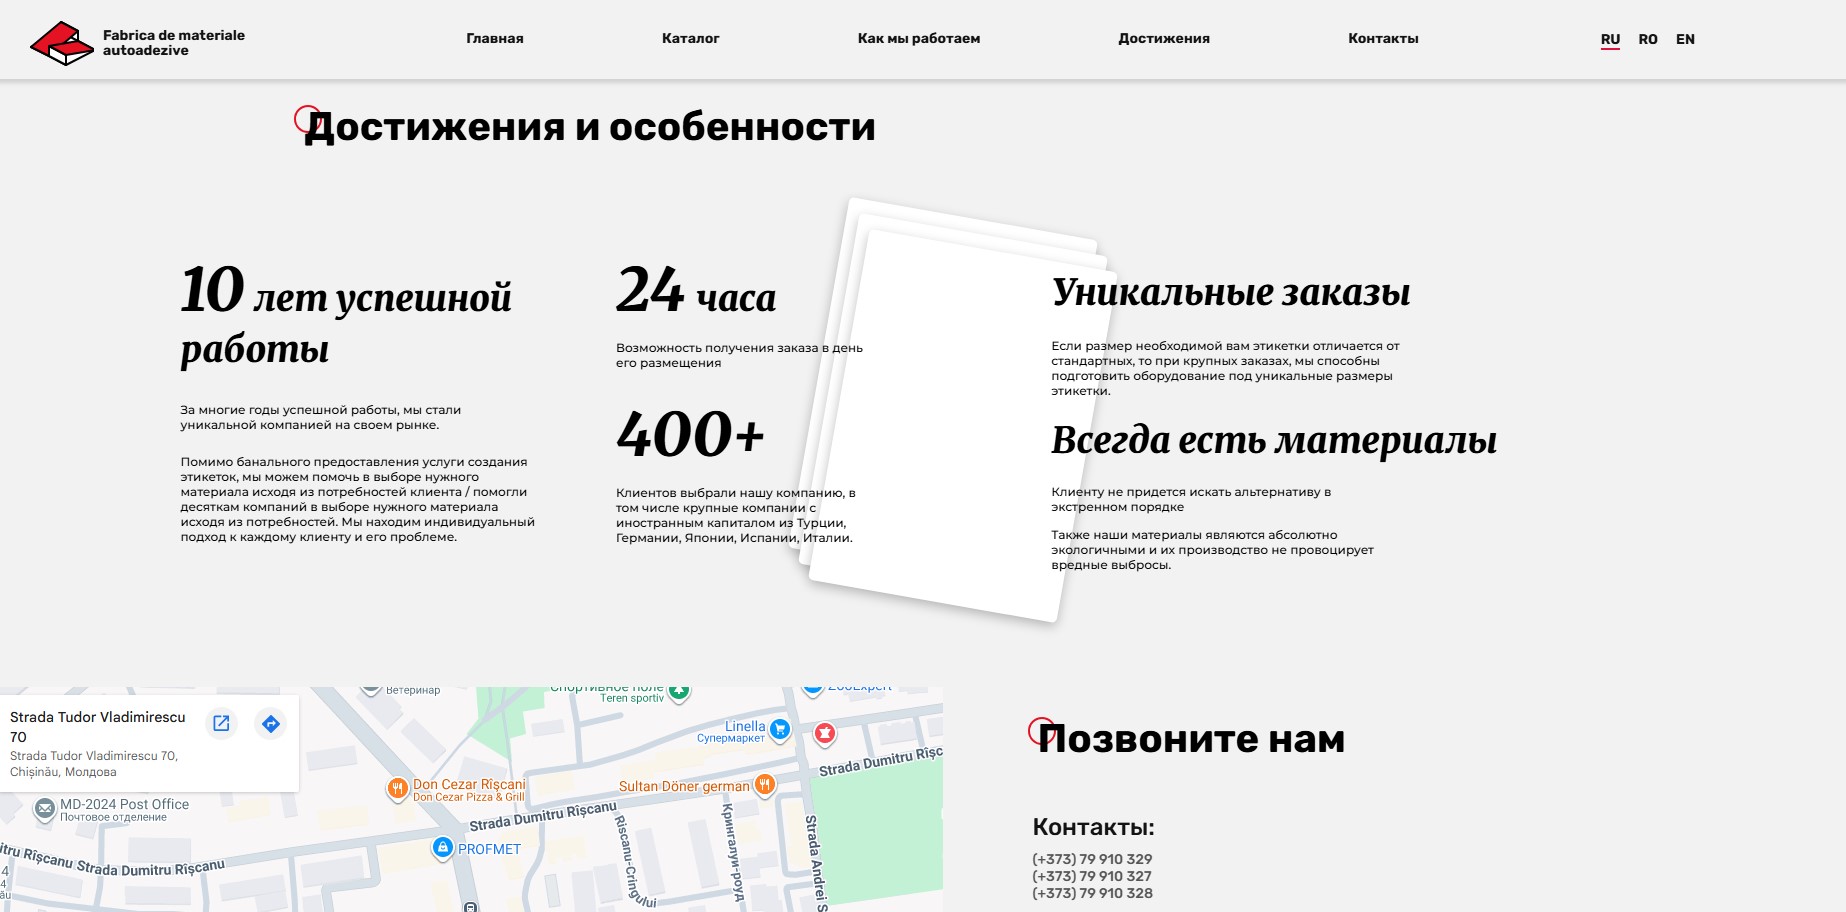Click the 24 часа statistic

click(x=696, y=291)
